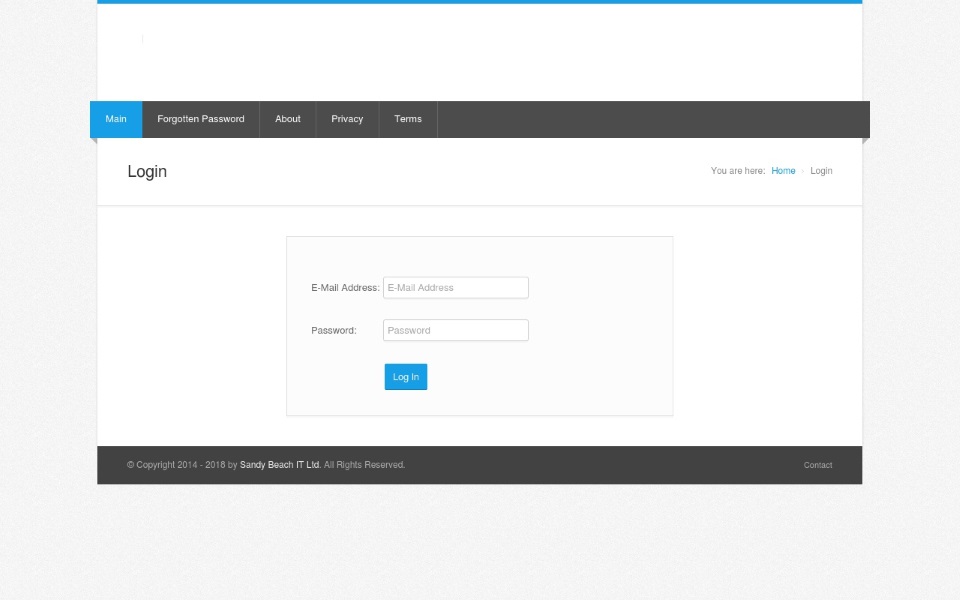Screen dimensions: 960x600
Task: Click inside the Password input field
Action: [x=455, y=330]
